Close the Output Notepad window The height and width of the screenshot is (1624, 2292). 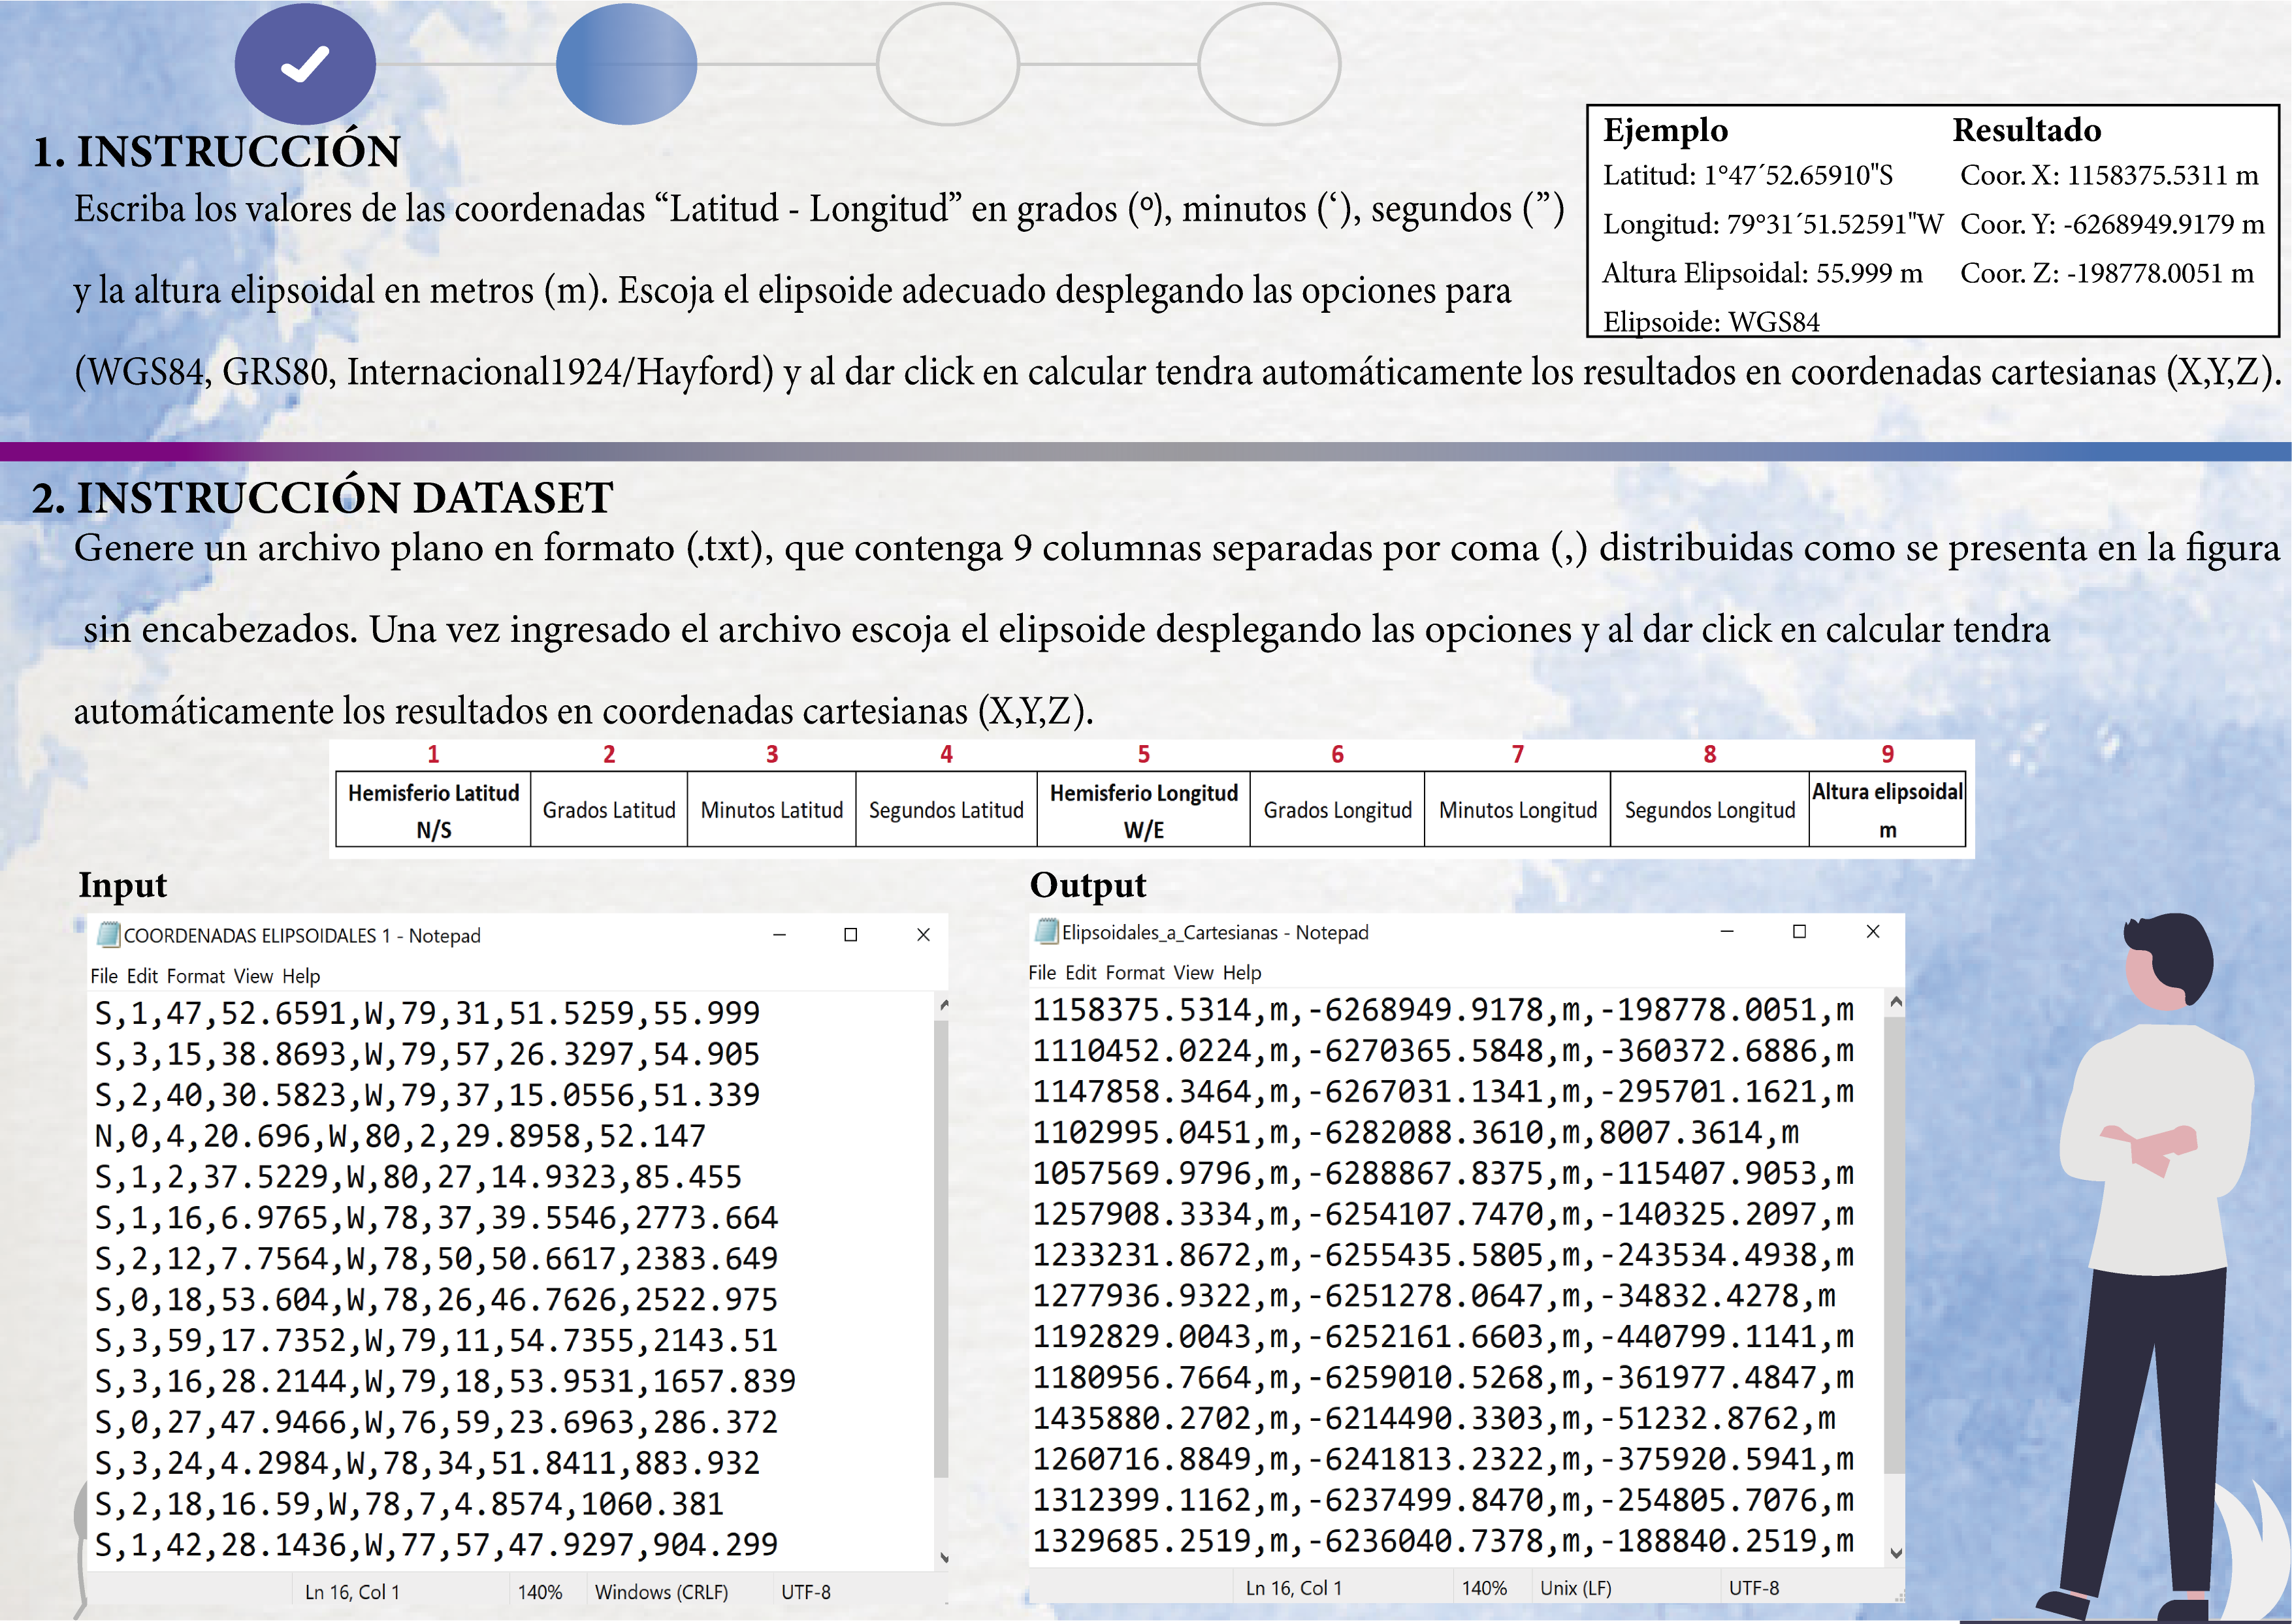(x=1873, y=931)
